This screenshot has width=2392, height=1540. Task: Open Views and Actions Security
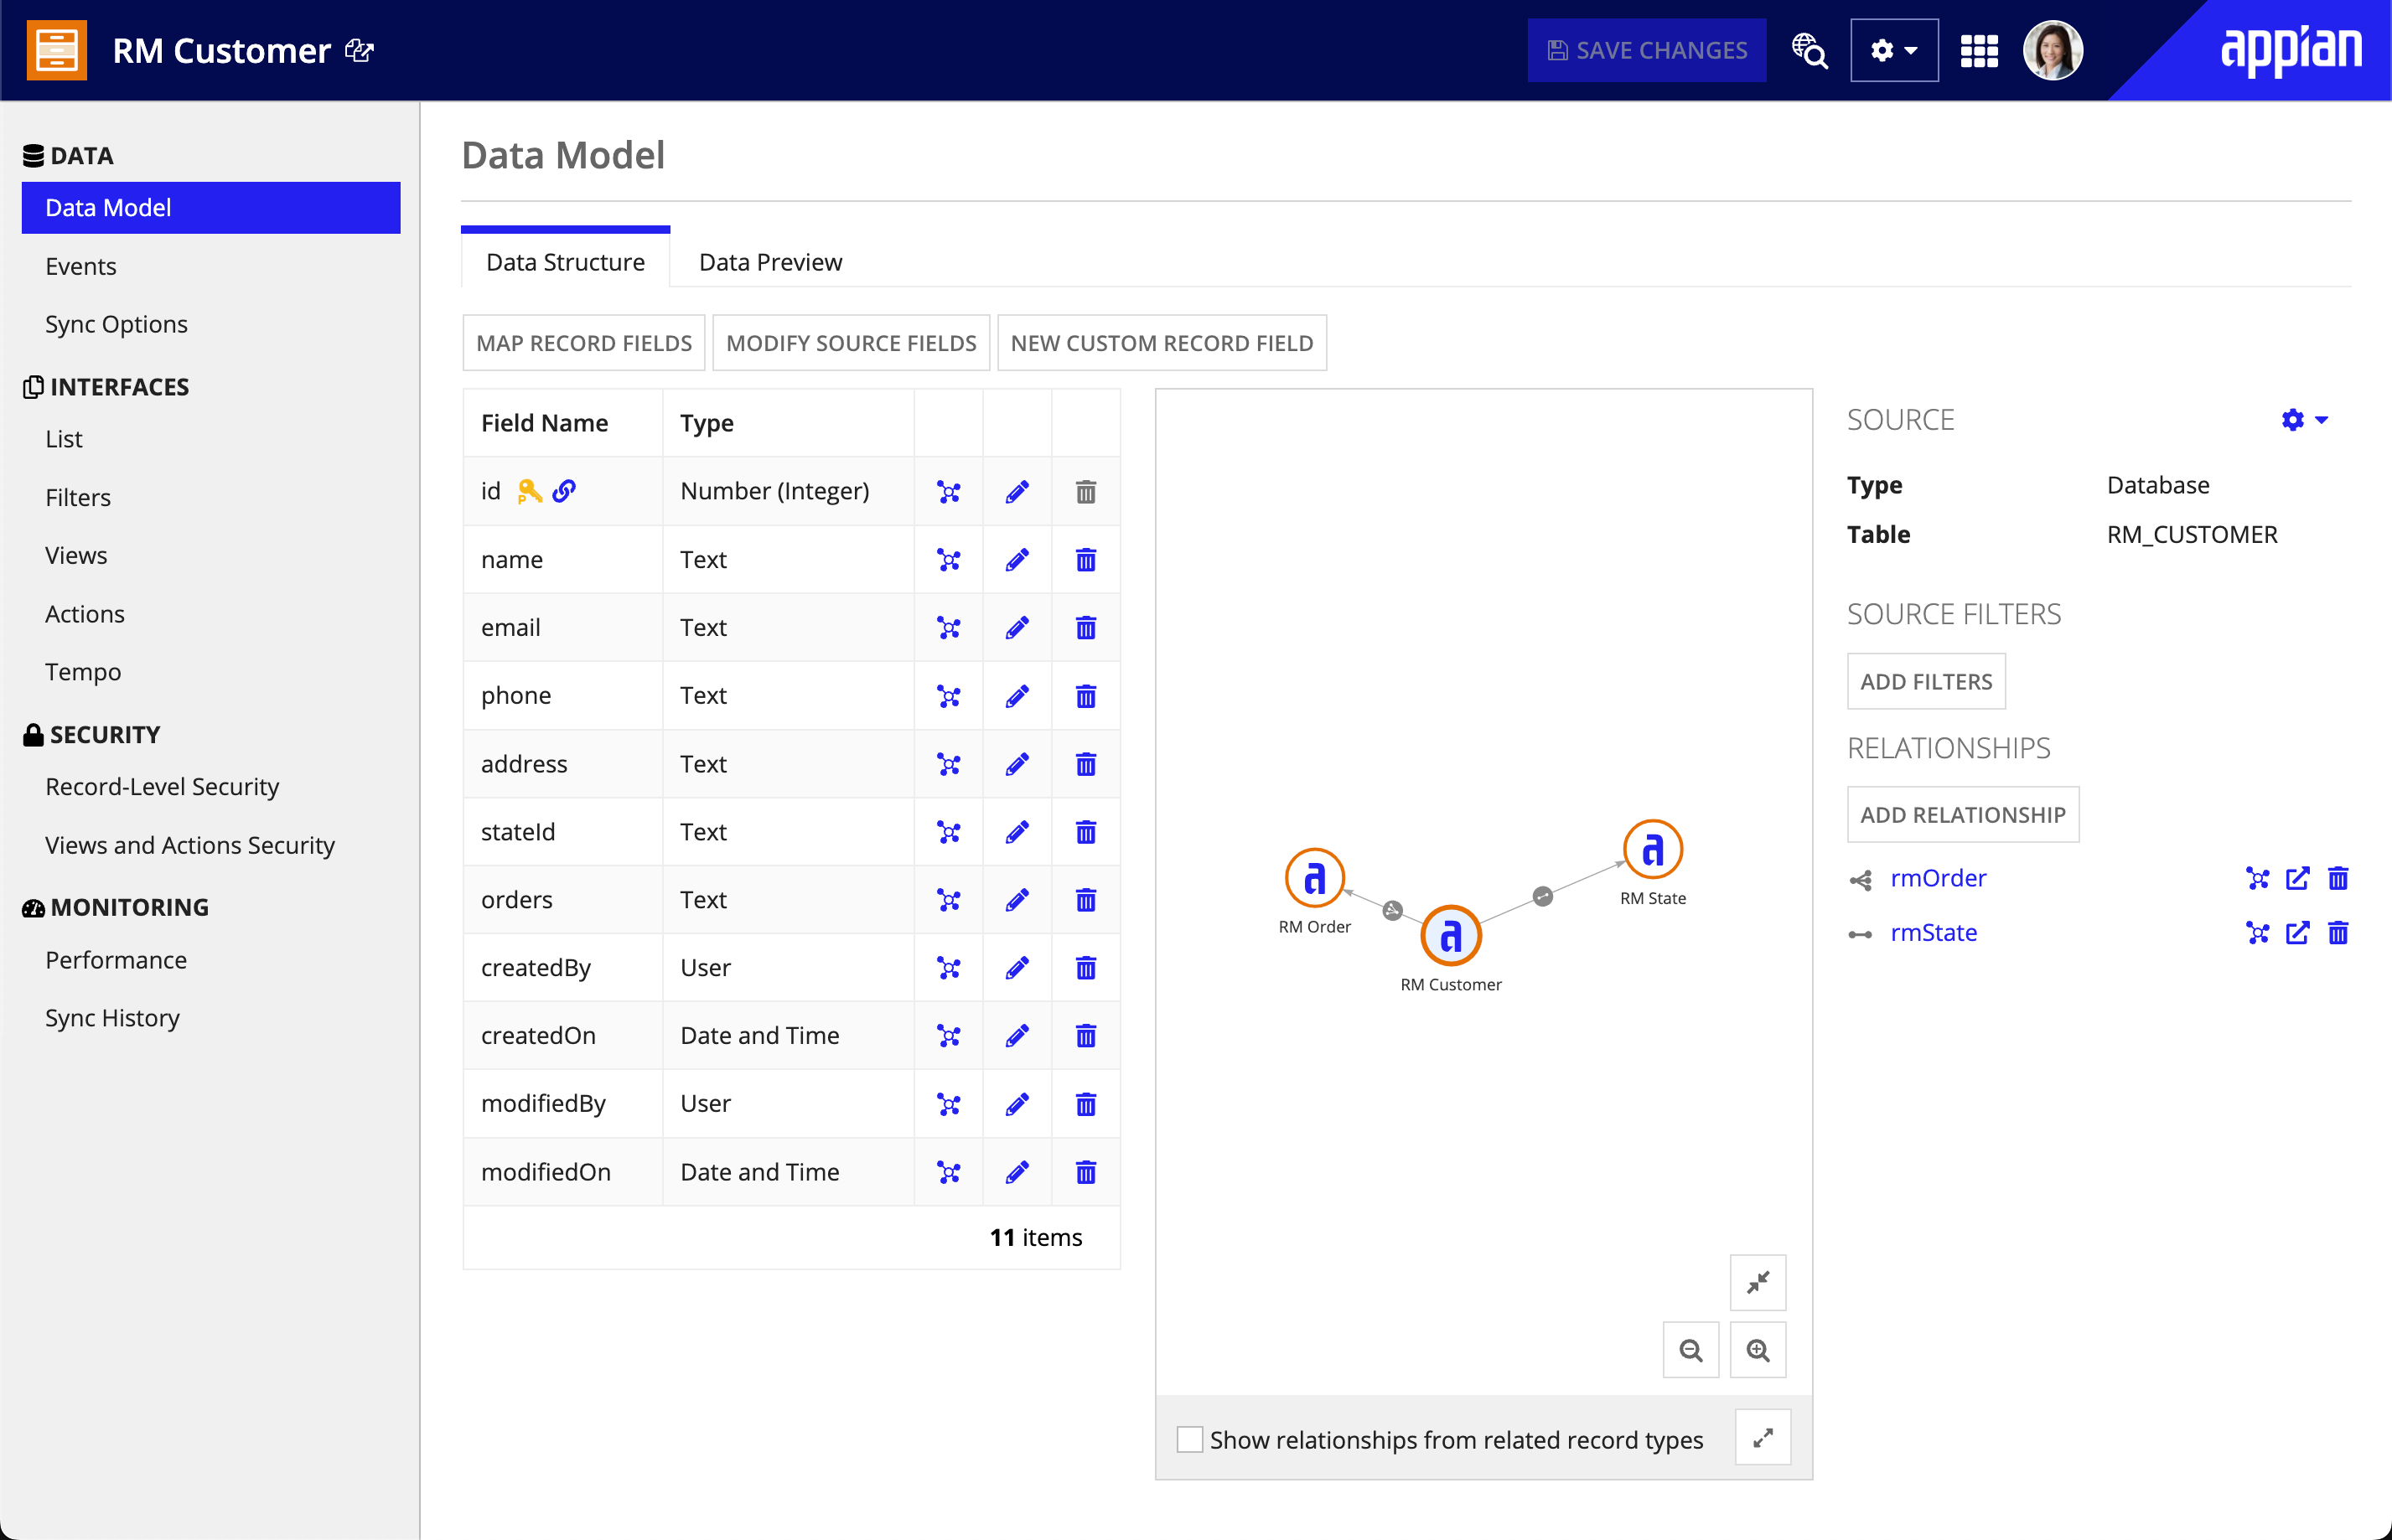(x=190, y=845)
